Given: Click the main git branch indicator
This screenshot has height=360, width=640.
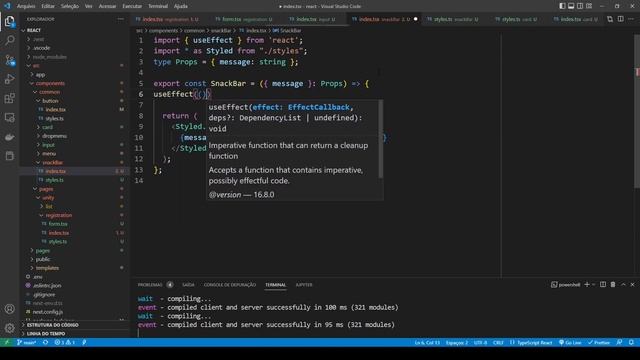Looking at the screenshot, I should pos(27,342).
